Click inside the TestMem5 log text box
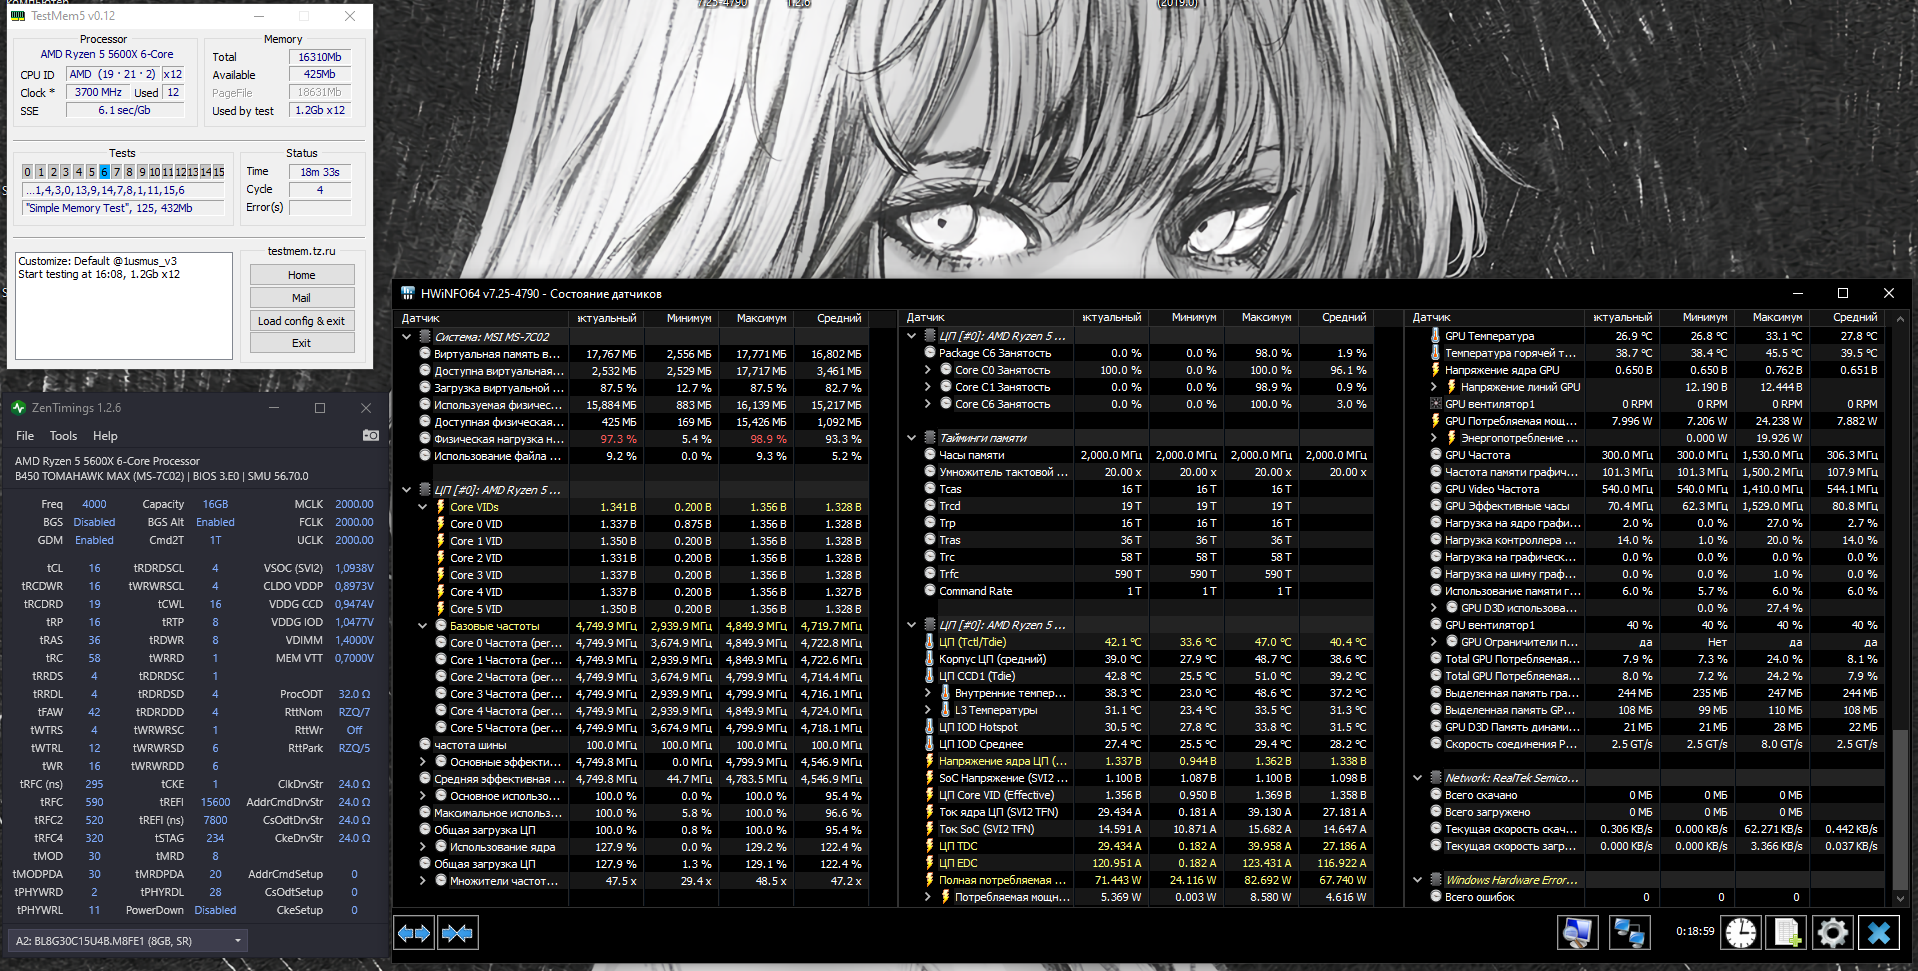Viewport: 1918px width, 971px height. point(125,305)
